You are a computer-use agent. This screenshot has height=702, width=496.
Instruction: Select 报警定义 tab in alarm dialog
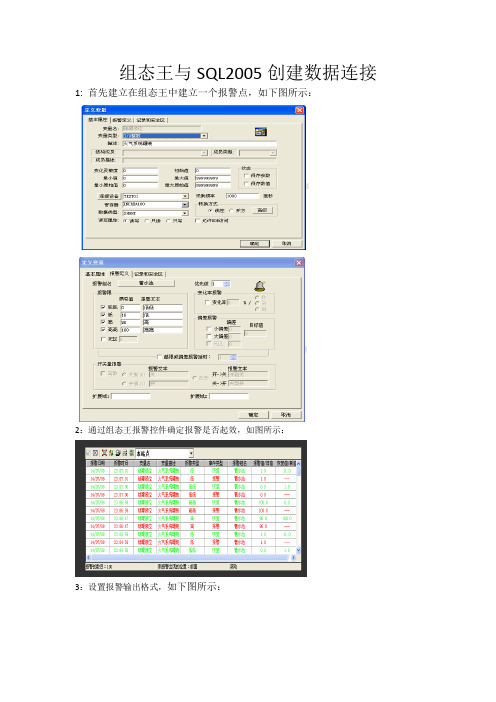click(x=119, y=273)
